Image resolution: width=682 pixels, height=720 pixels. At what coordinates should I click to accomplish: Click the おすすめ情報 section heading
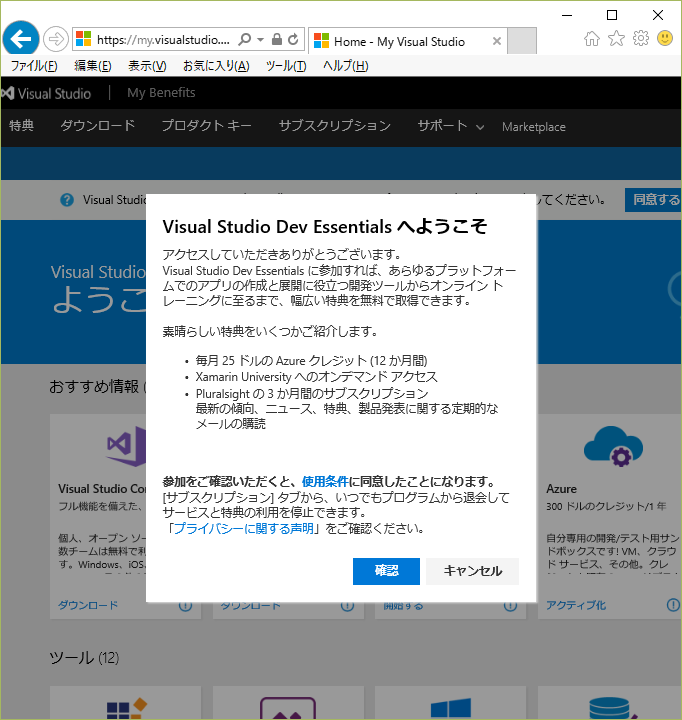click(94, 387)
